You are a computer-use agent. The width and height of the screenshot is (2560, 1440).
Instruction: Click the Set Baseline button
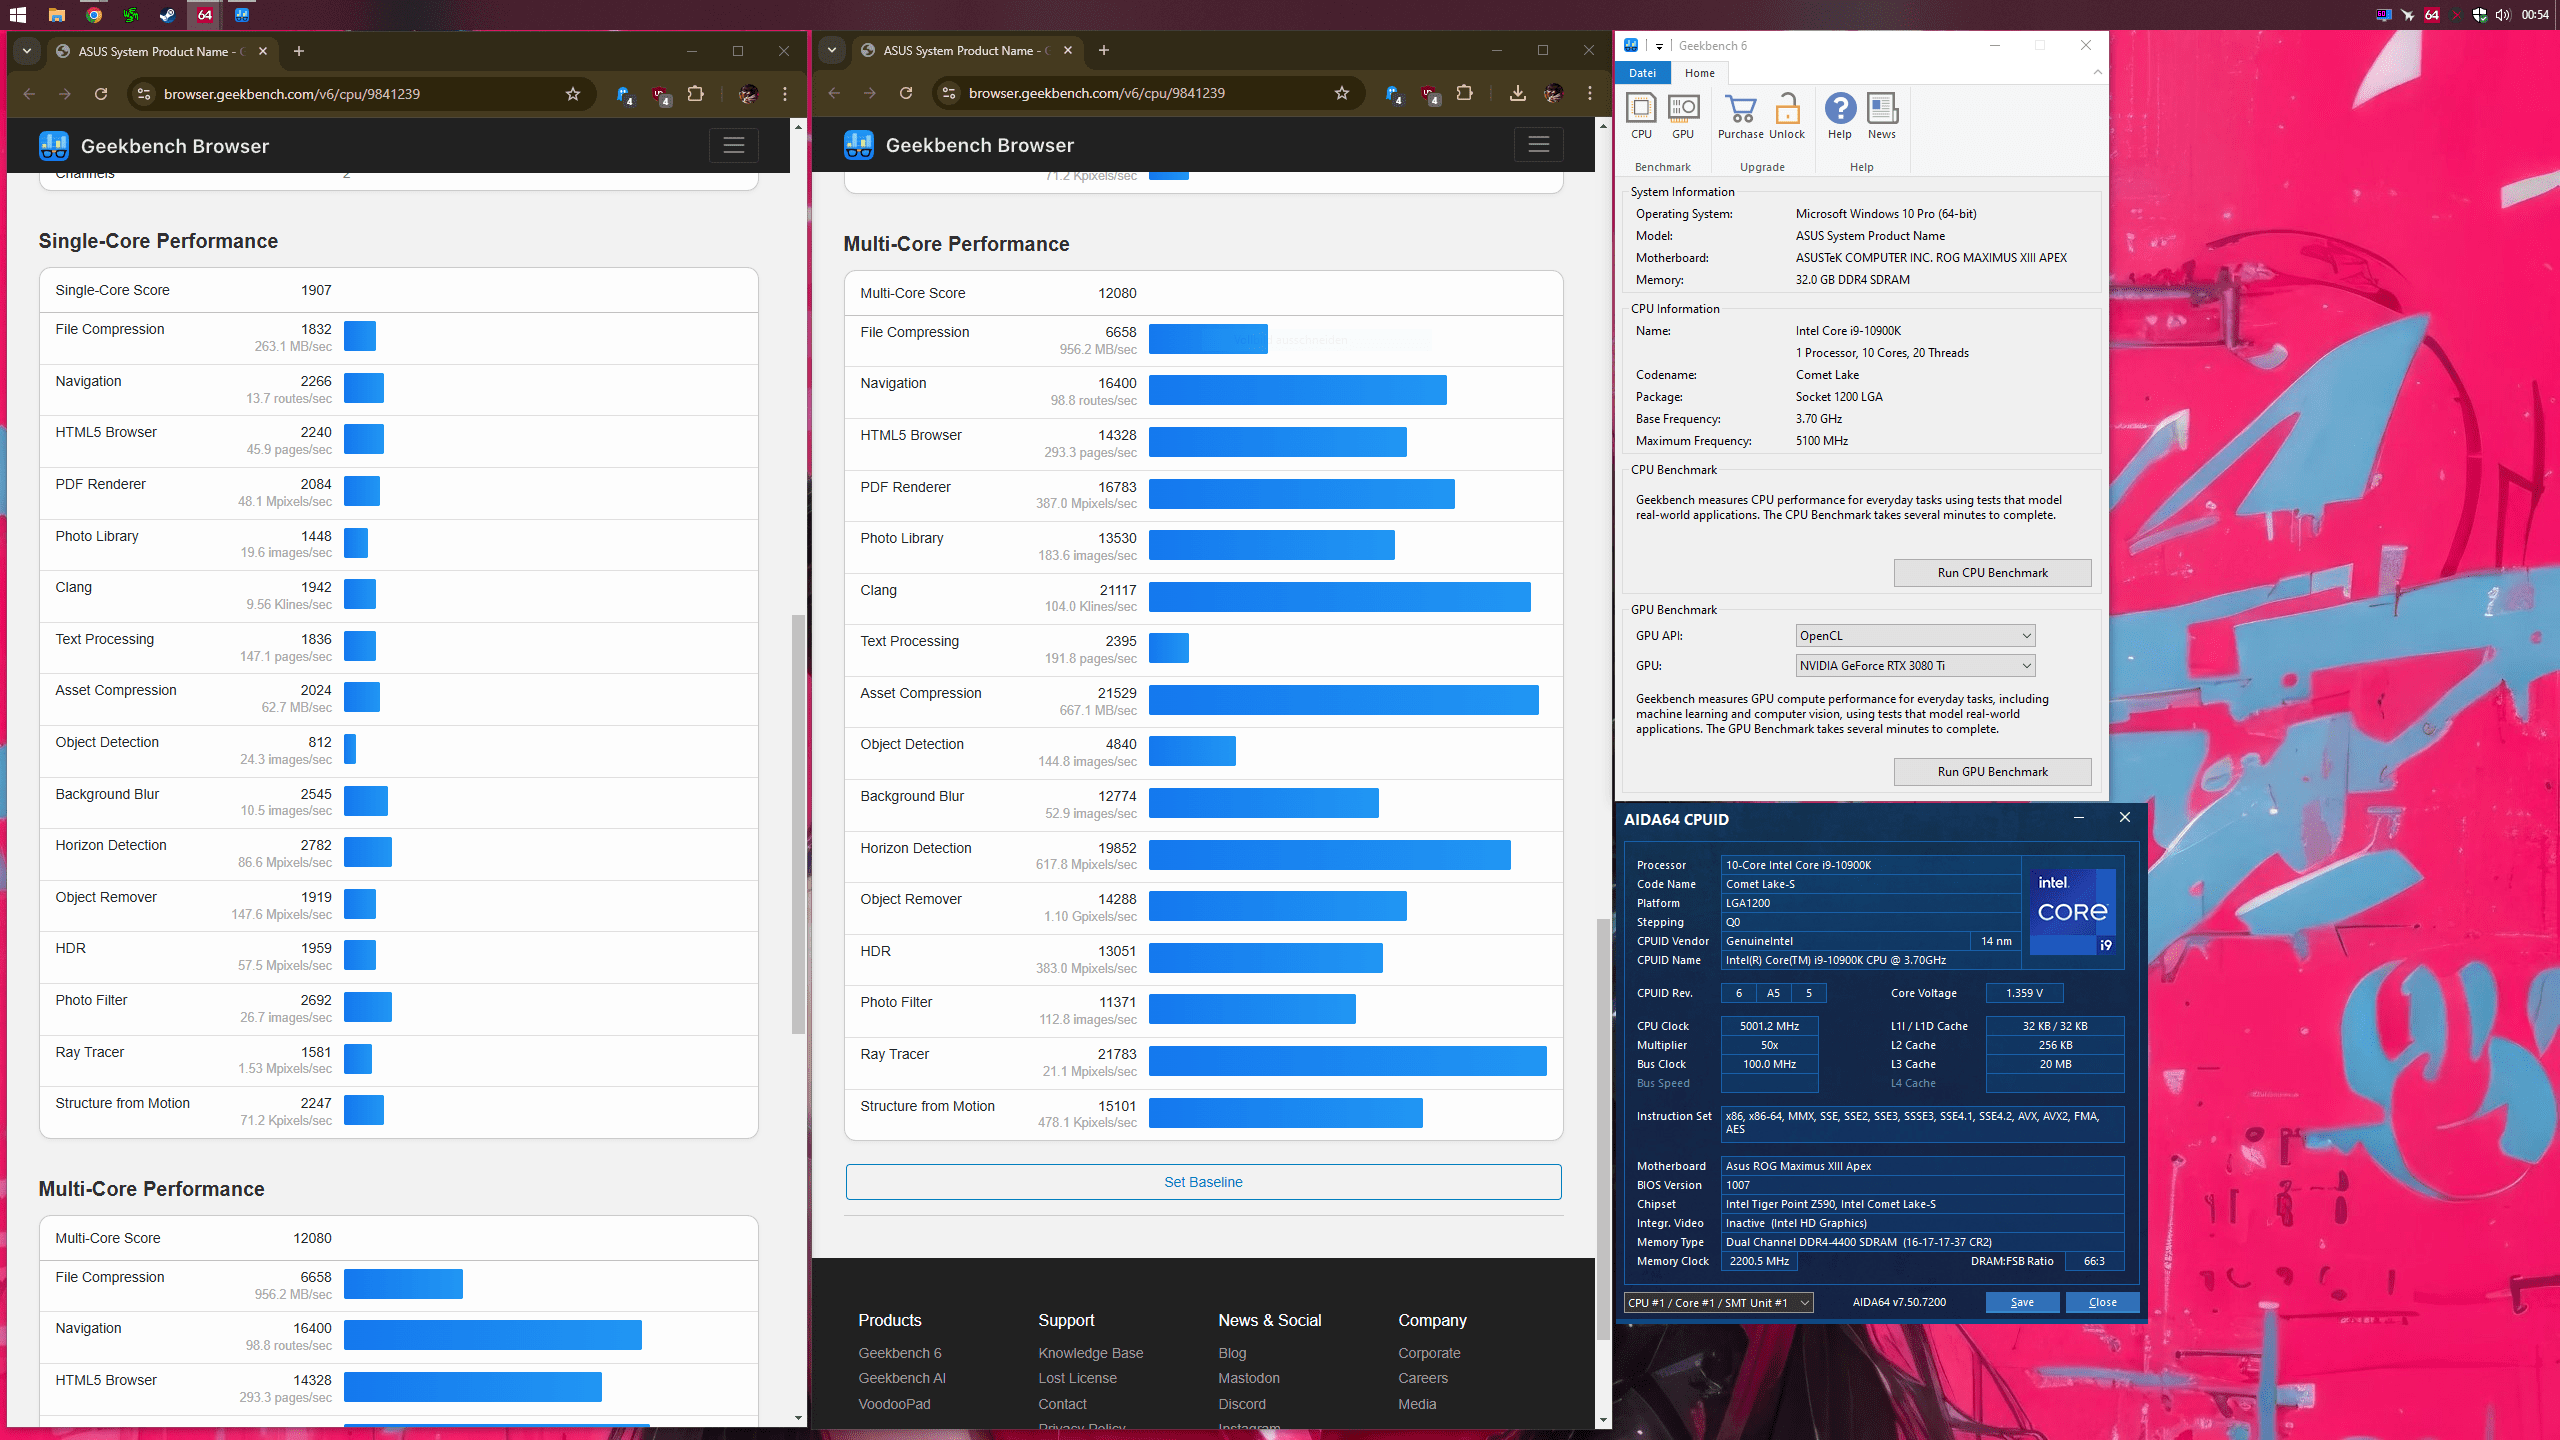pos(1203,1182)
